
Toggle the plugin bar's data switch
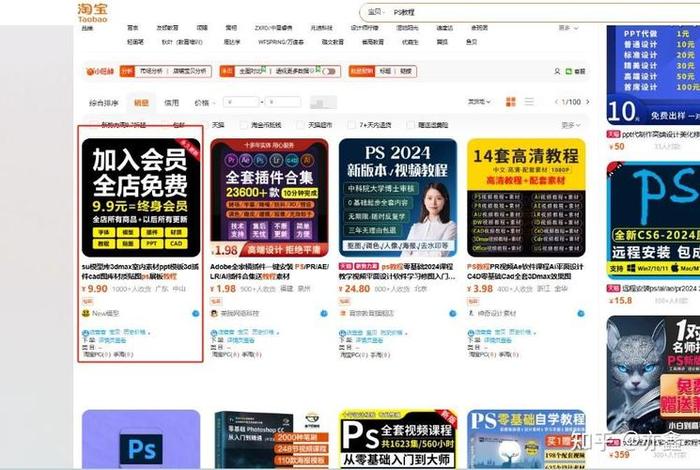(x=329, y=71)
